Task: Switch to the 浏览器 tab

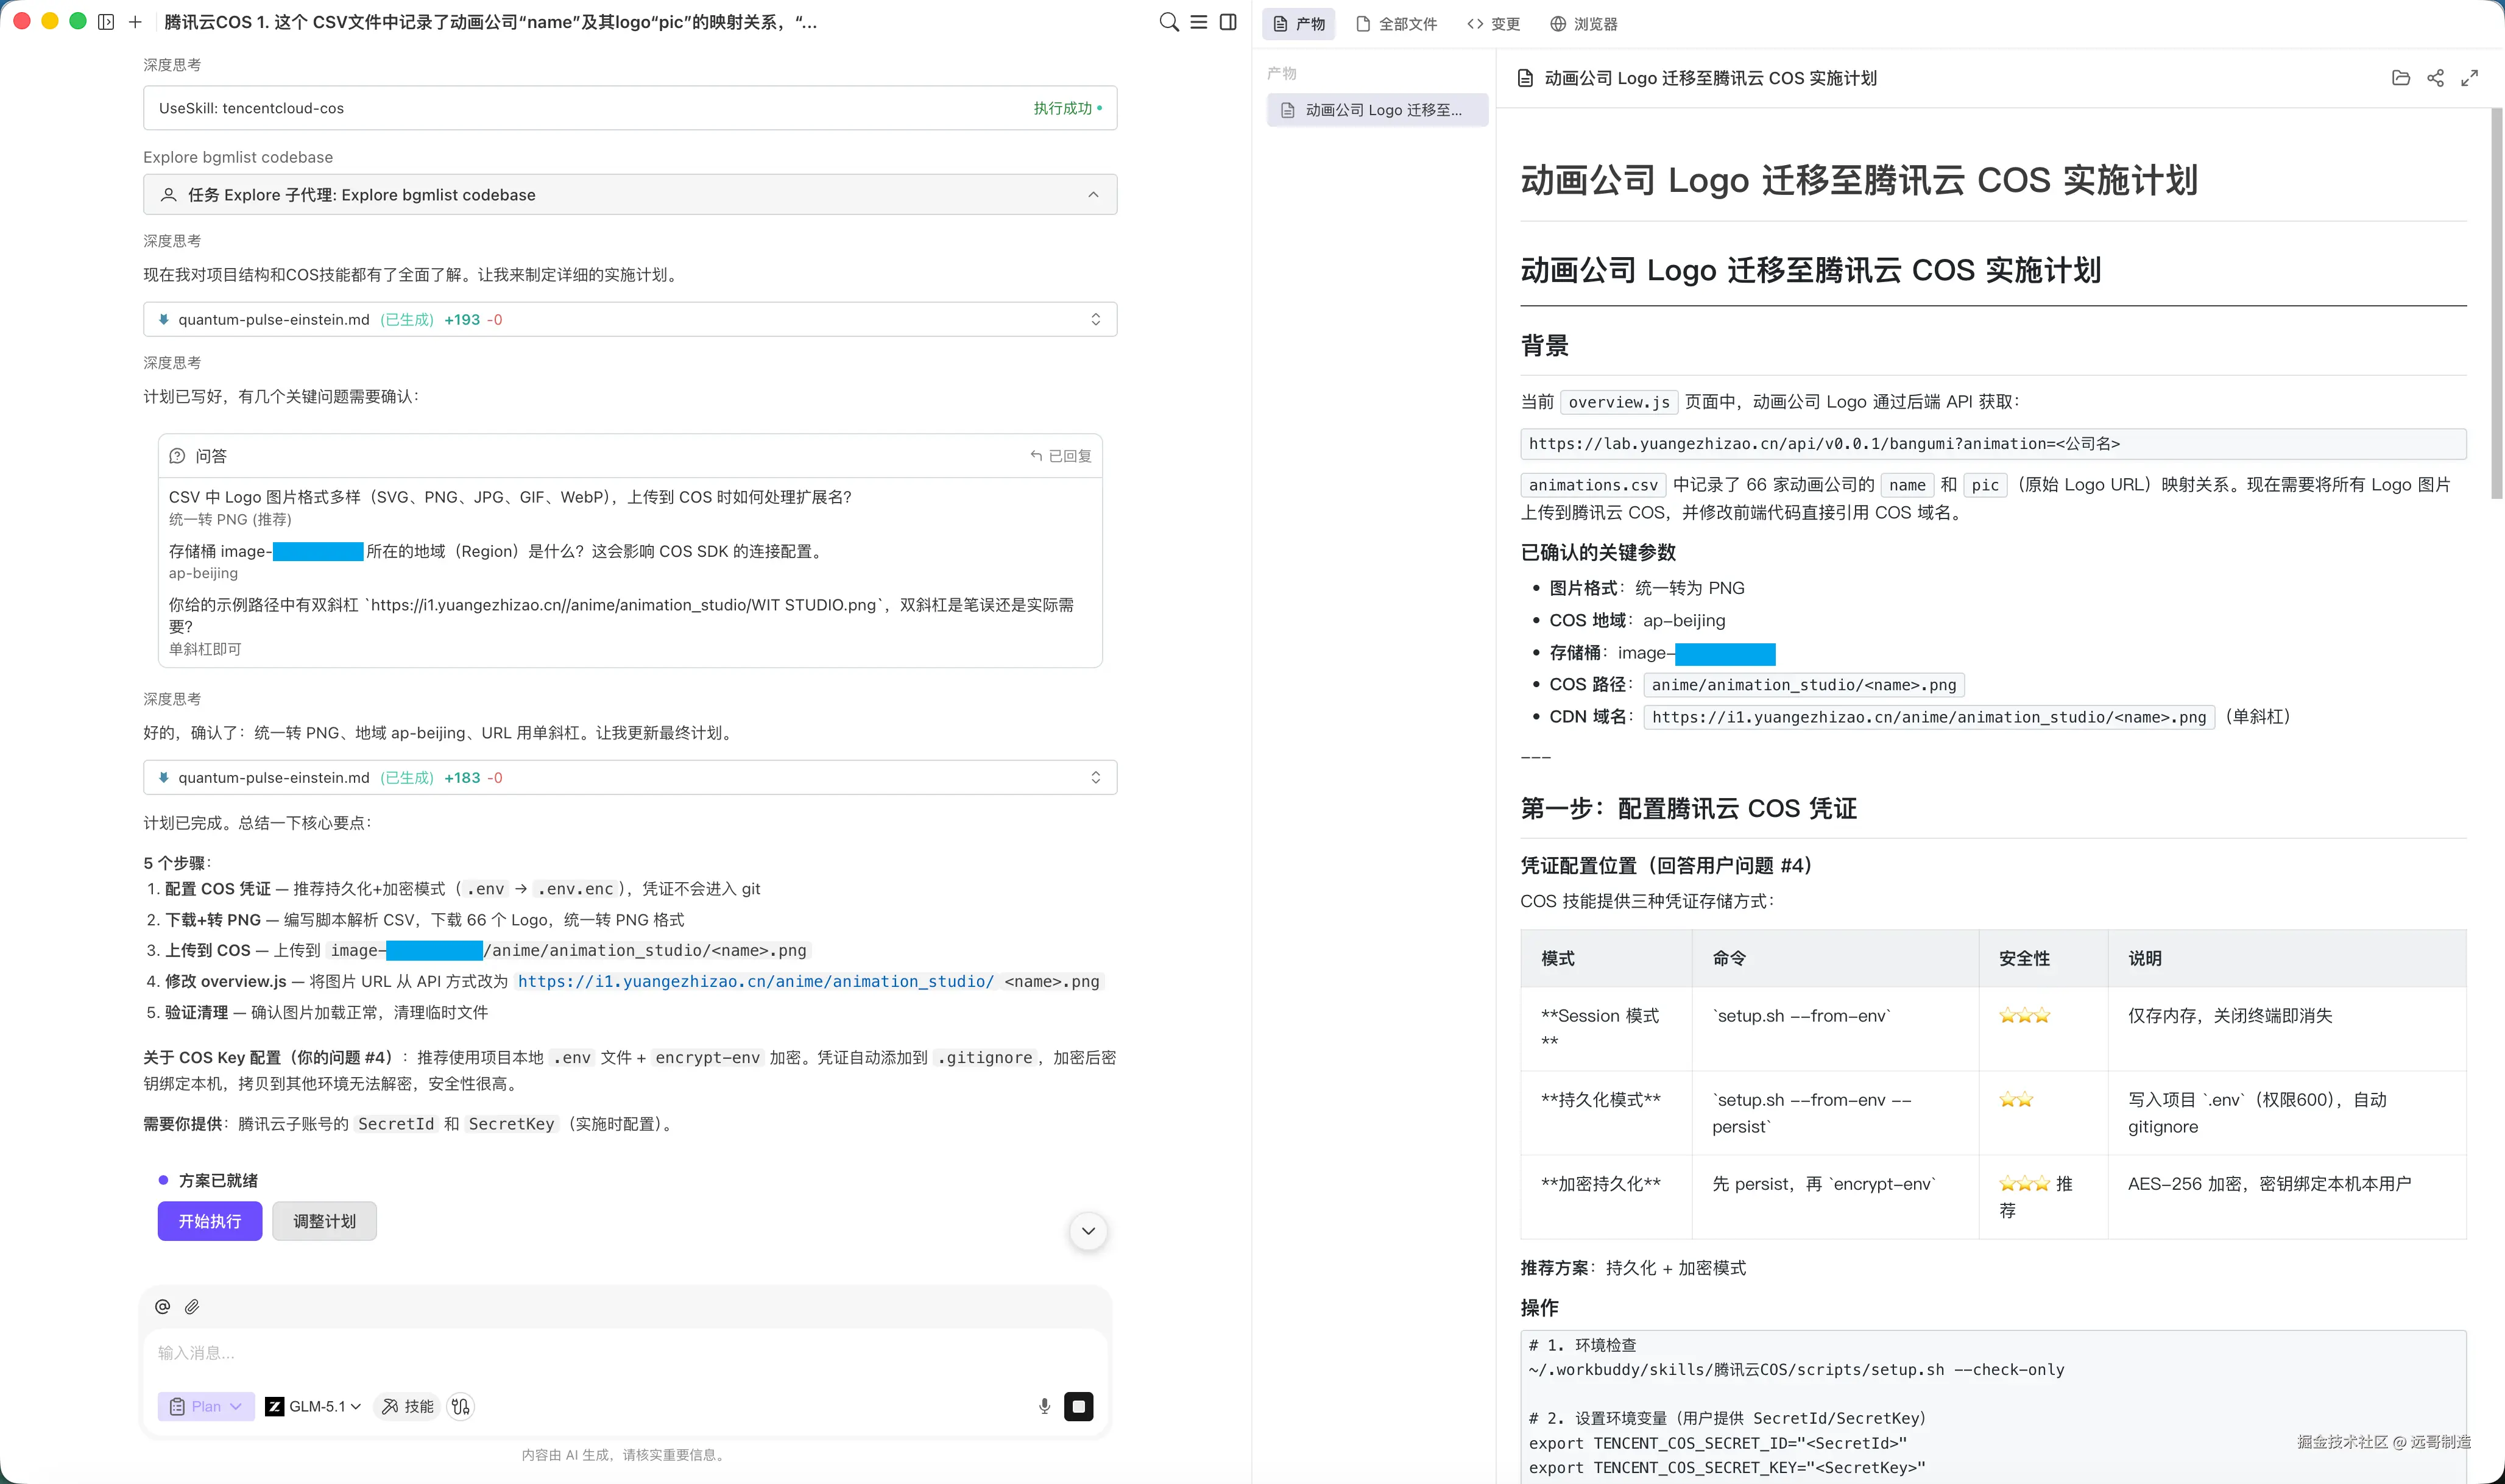Action: (1583, 24)
